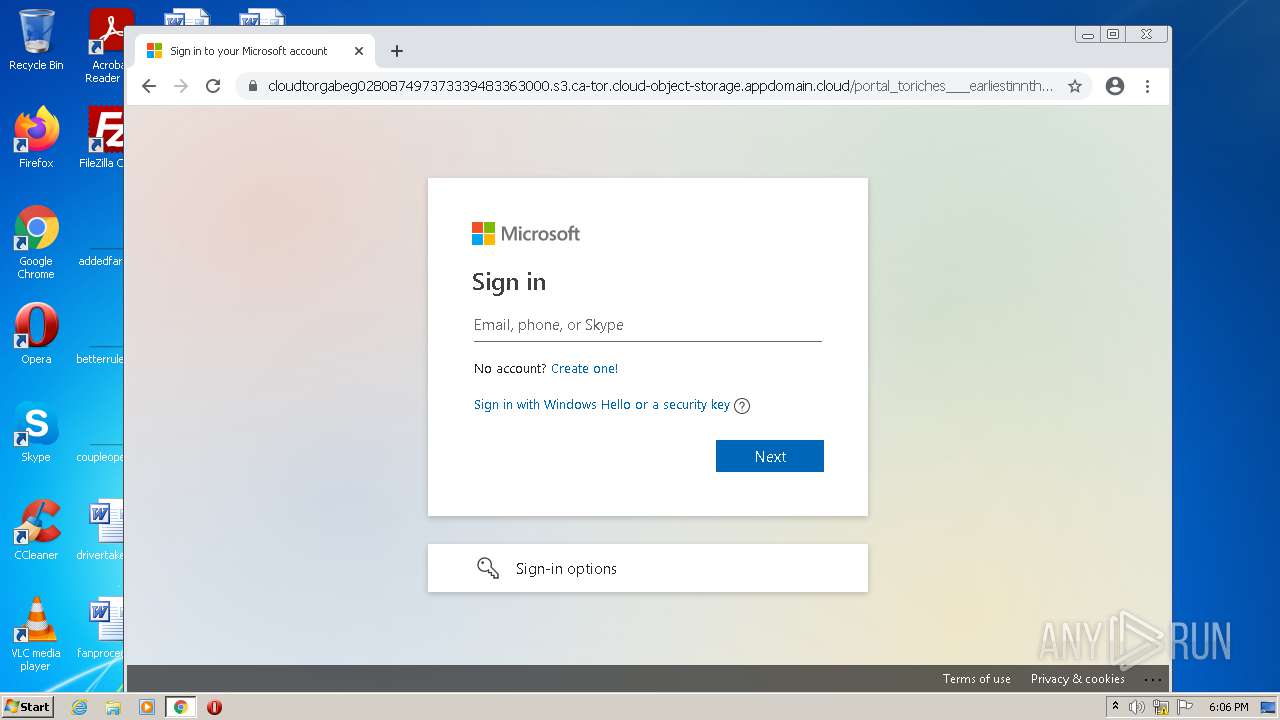Viewport: 1280px width, 720px height.
Task: Open the drivertake Word document
Action: [x=102, y=530]
